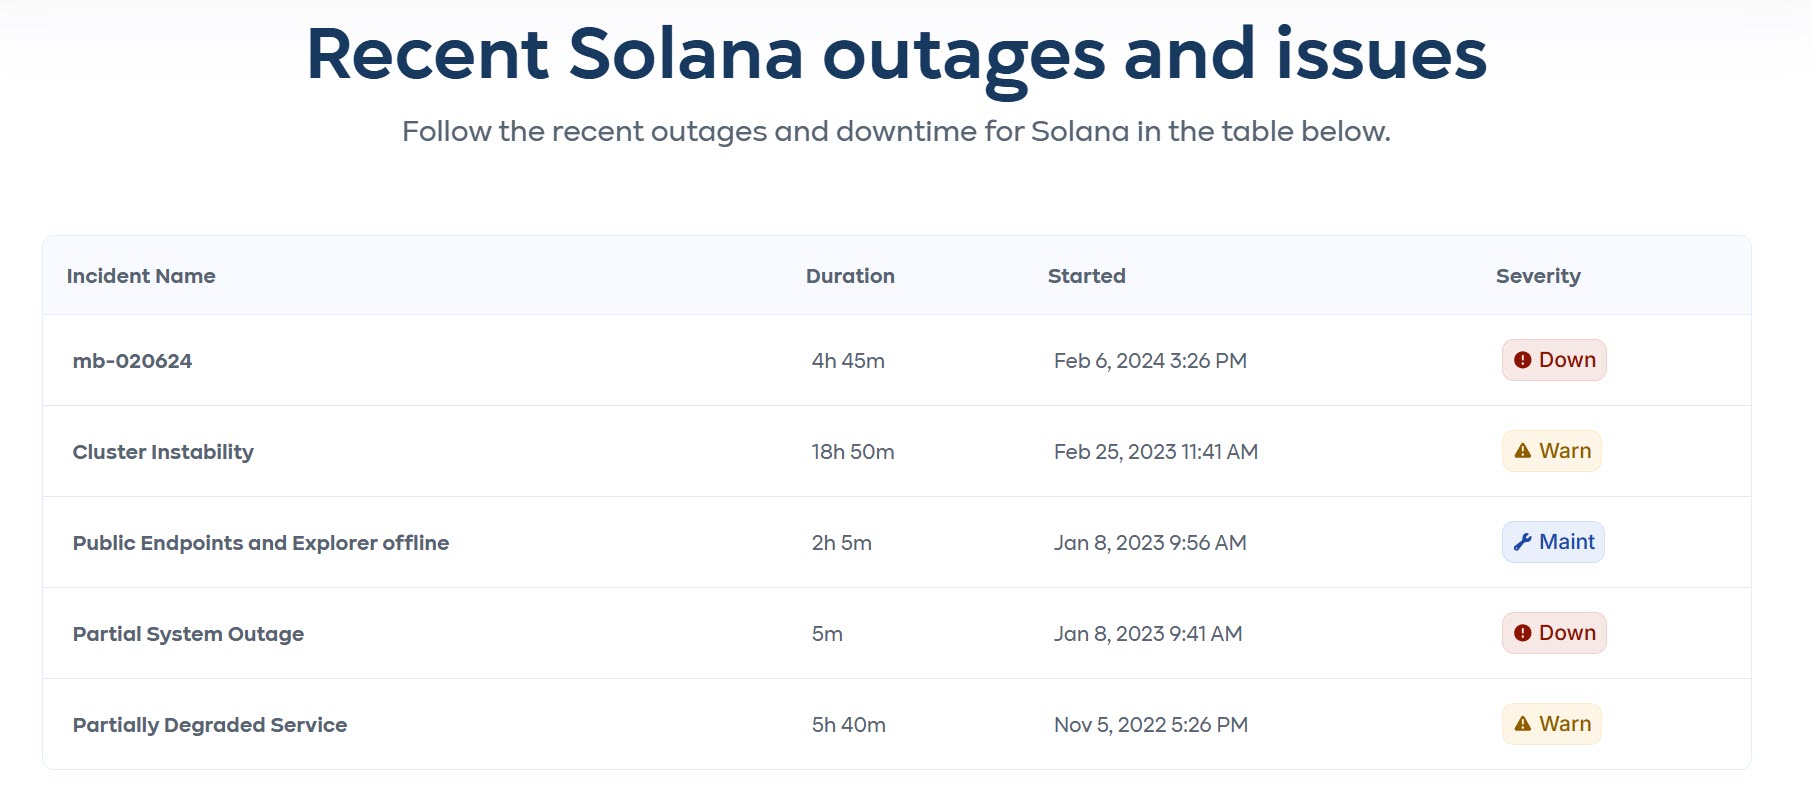Select the Public Endpoints and Explorer offline row
The width and height of the screenshot is (1812, 791).
(x=261, y=542)
